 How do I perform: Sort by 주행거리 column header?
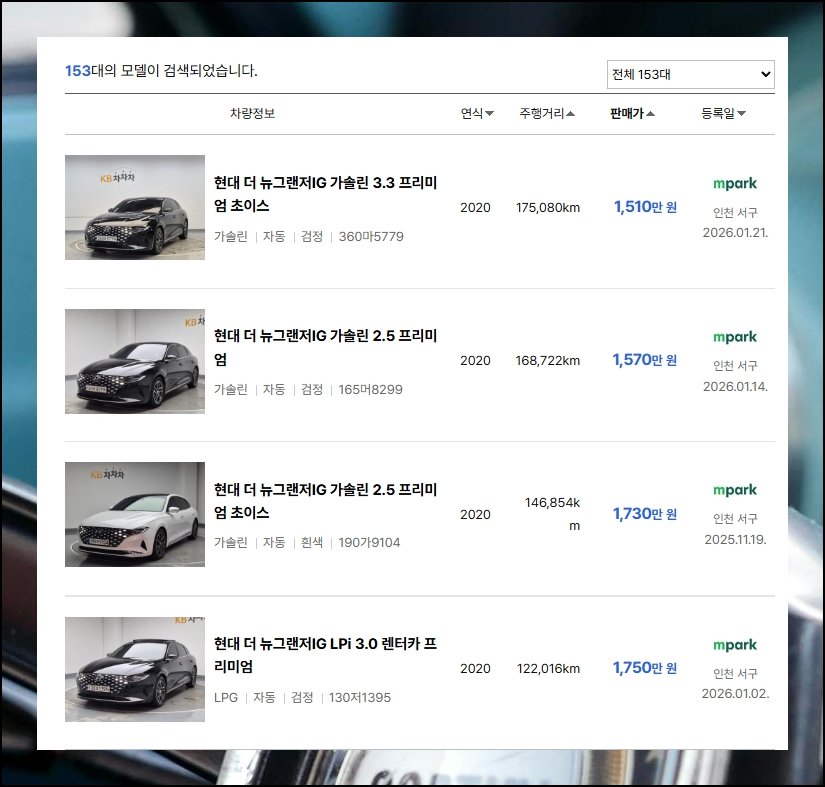pos(547,113)
